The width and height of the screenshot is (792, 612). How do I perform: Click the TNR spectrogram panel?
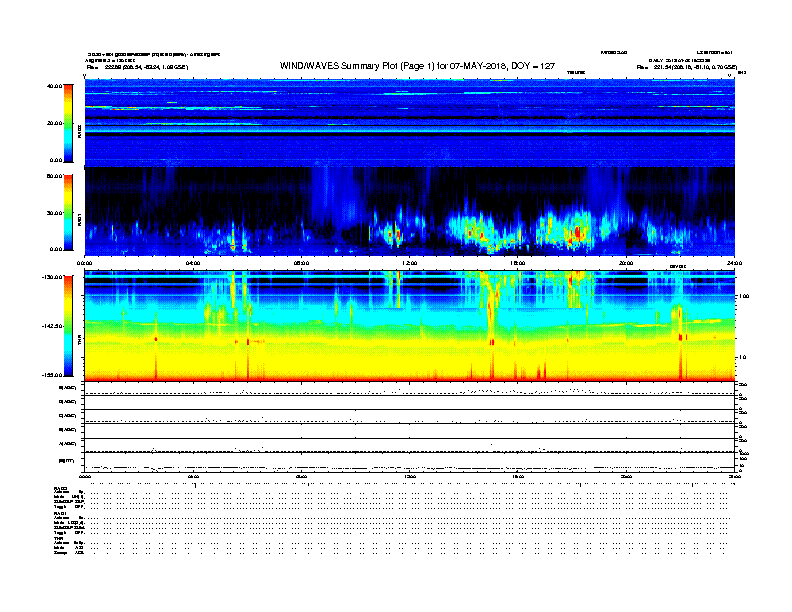[x=410, y=326]
